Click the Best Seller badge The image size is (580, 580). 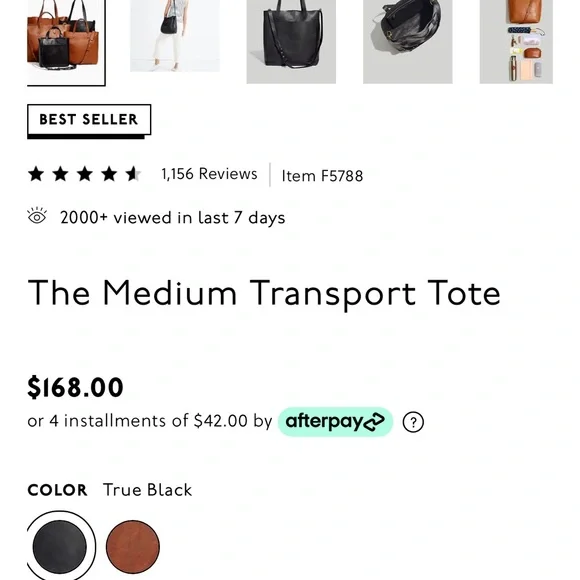[89, 121]
